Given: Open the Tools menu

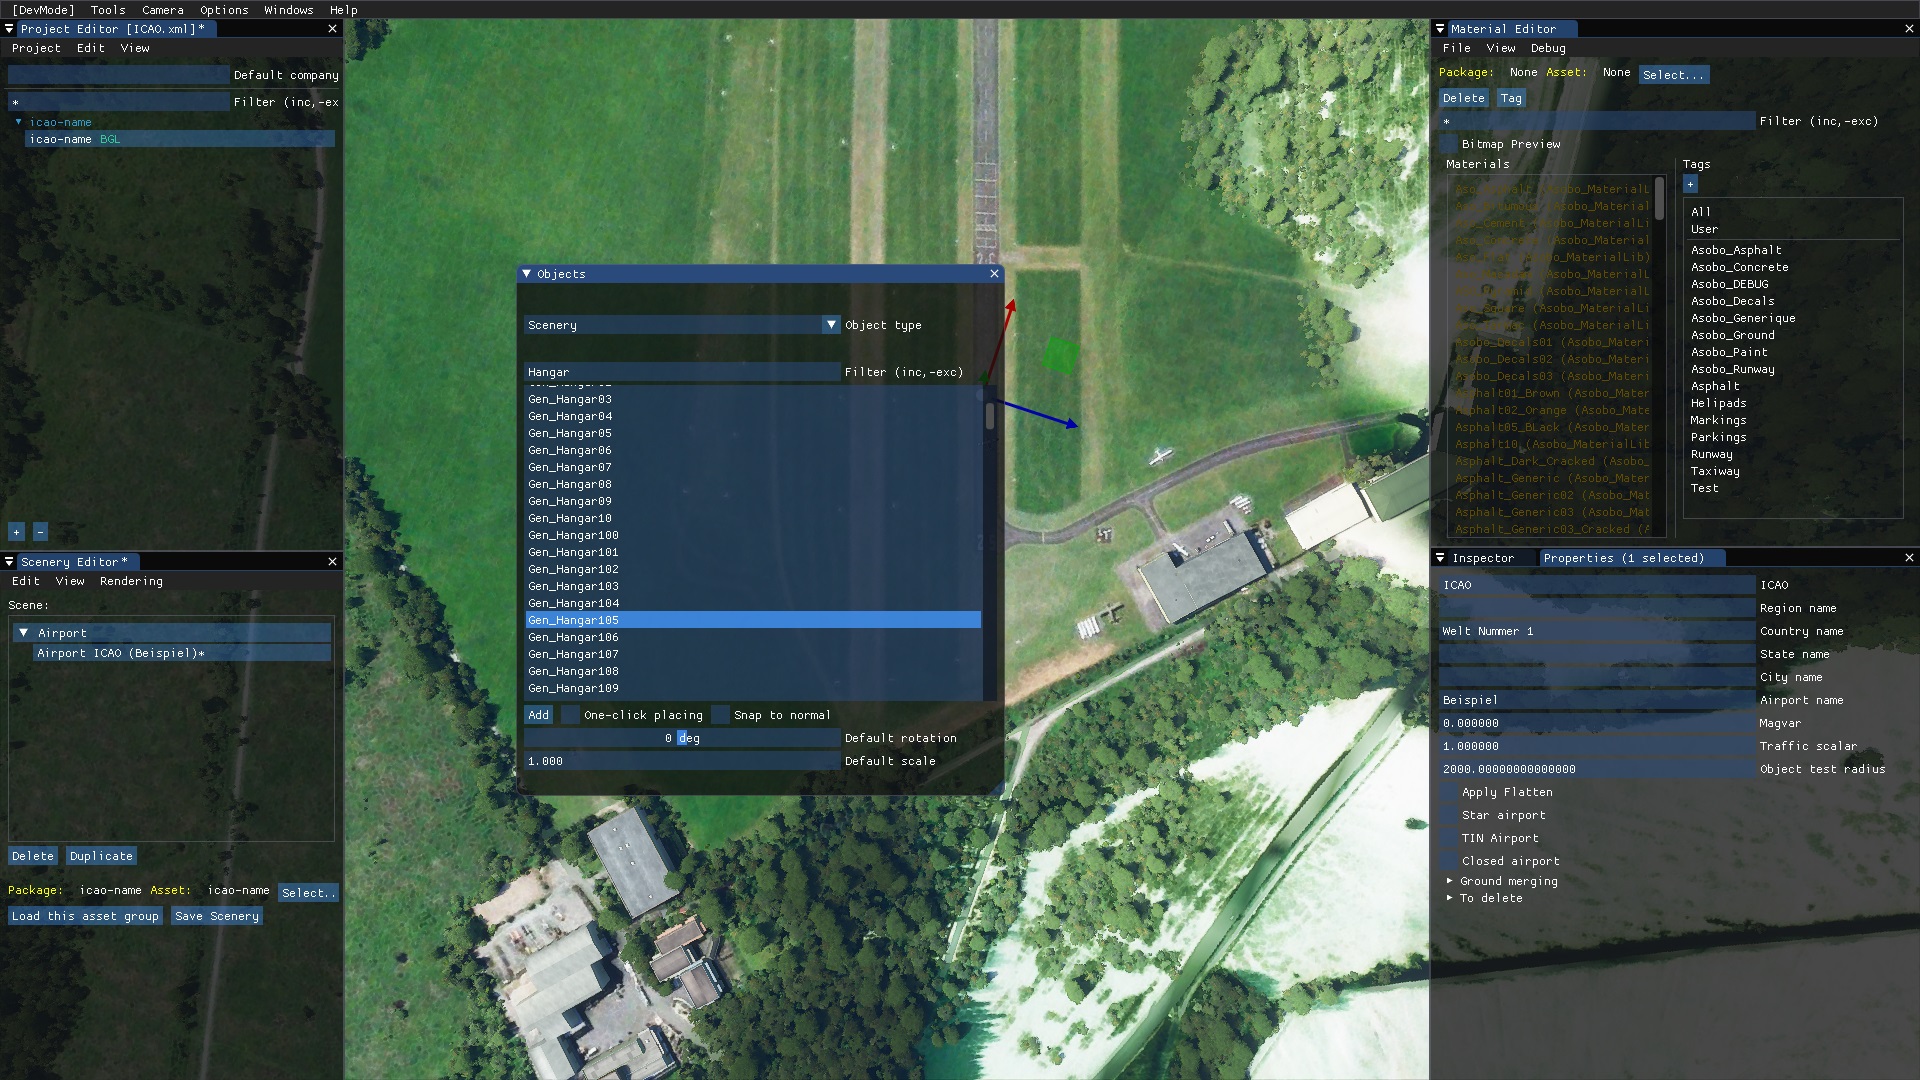Looking at the screenshot, I should pyautogui.click(x=108, y=10).
